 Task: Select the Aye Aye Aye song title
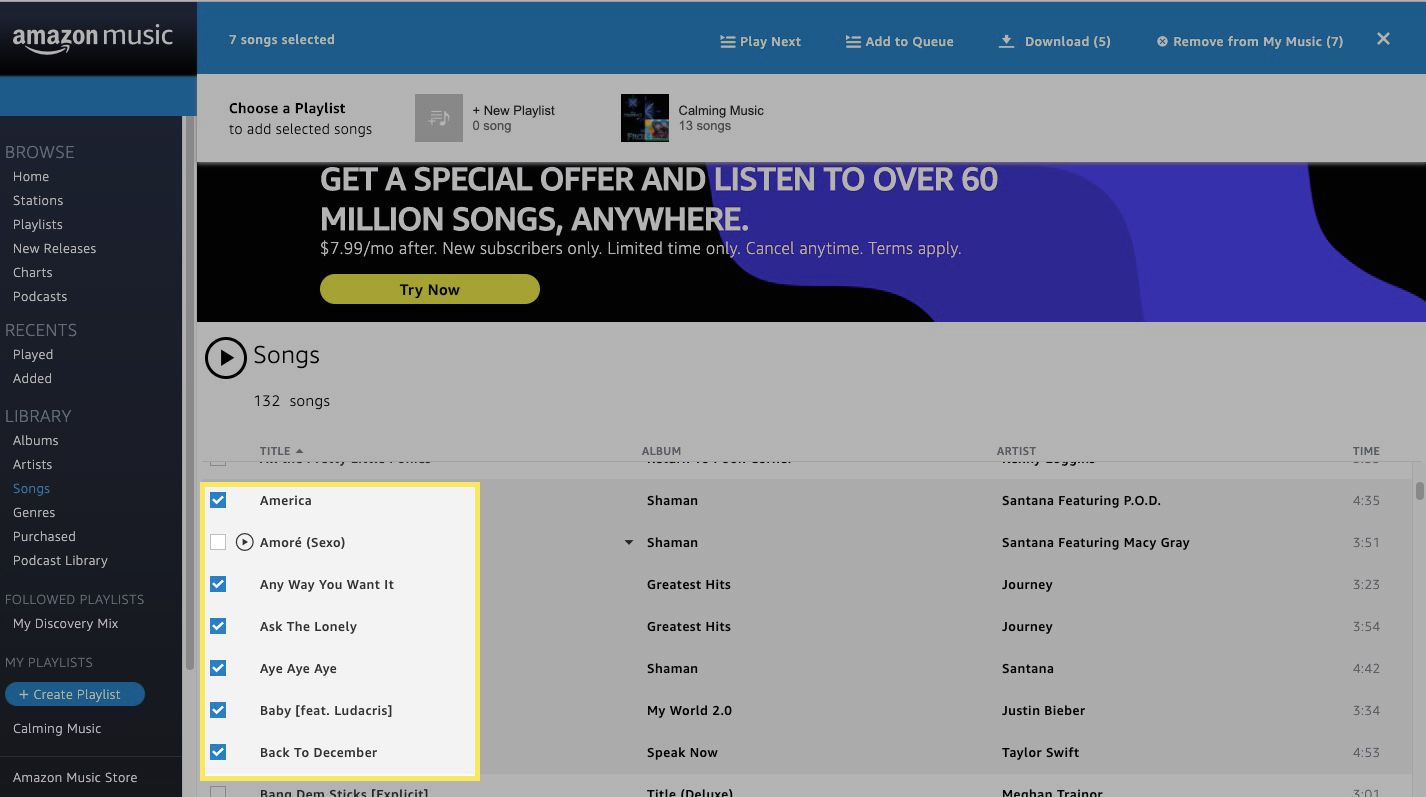[298, 668]
